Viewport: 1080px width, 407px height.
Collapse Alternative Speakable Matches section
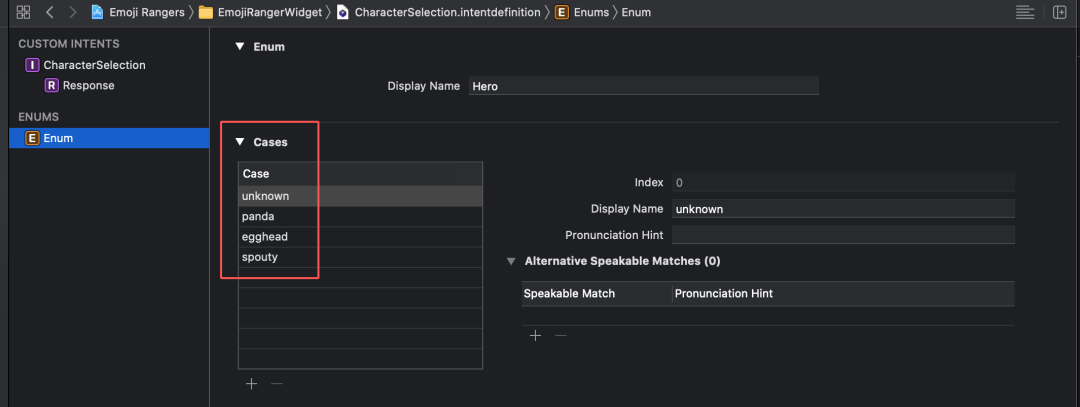pyautogui.click(x=512, y=261)
